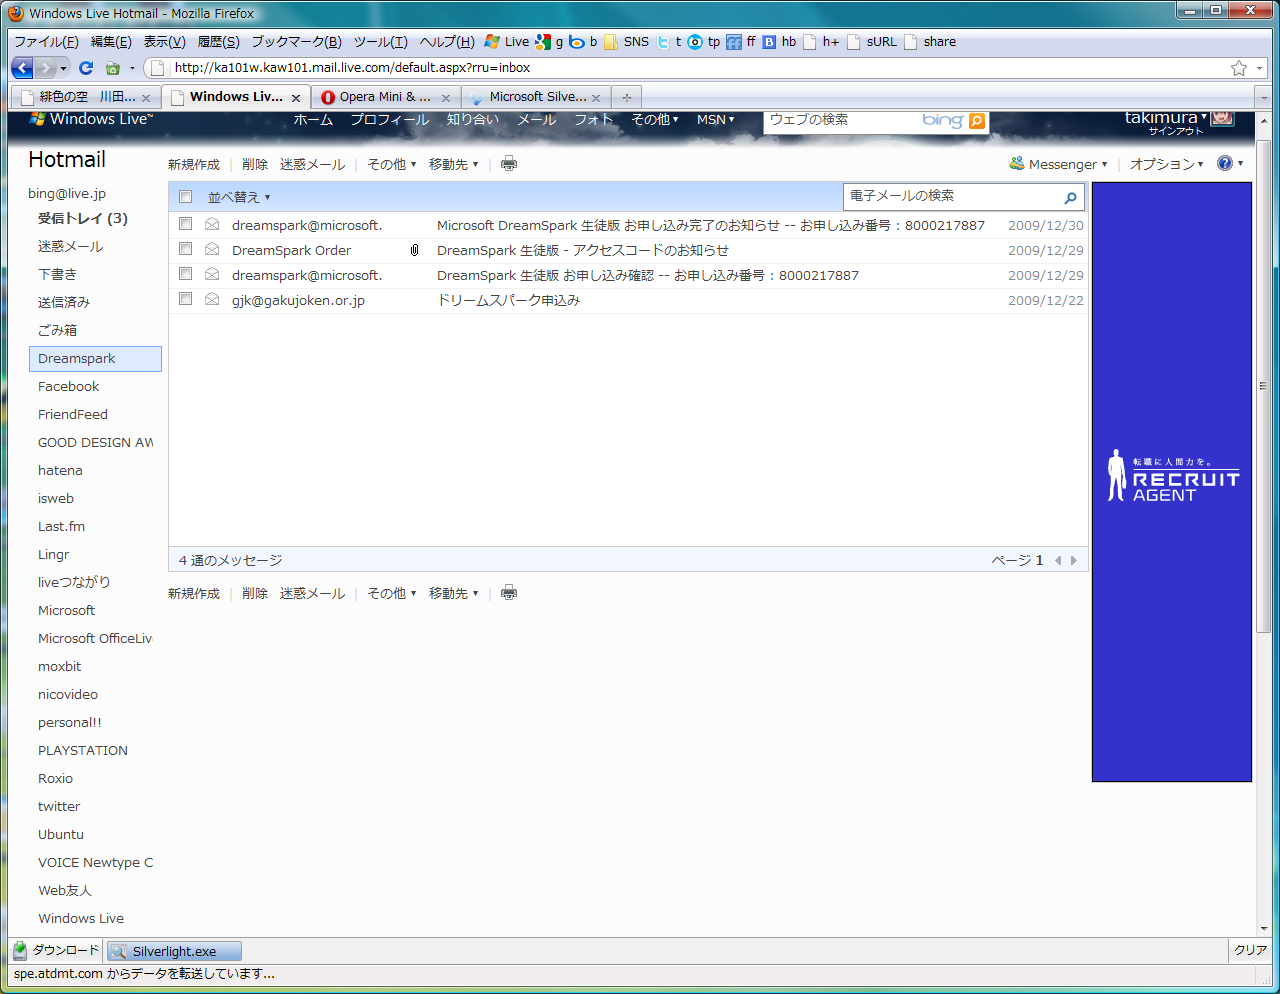Open the 'ff' FriendFeed bookmark

(741, 42)
